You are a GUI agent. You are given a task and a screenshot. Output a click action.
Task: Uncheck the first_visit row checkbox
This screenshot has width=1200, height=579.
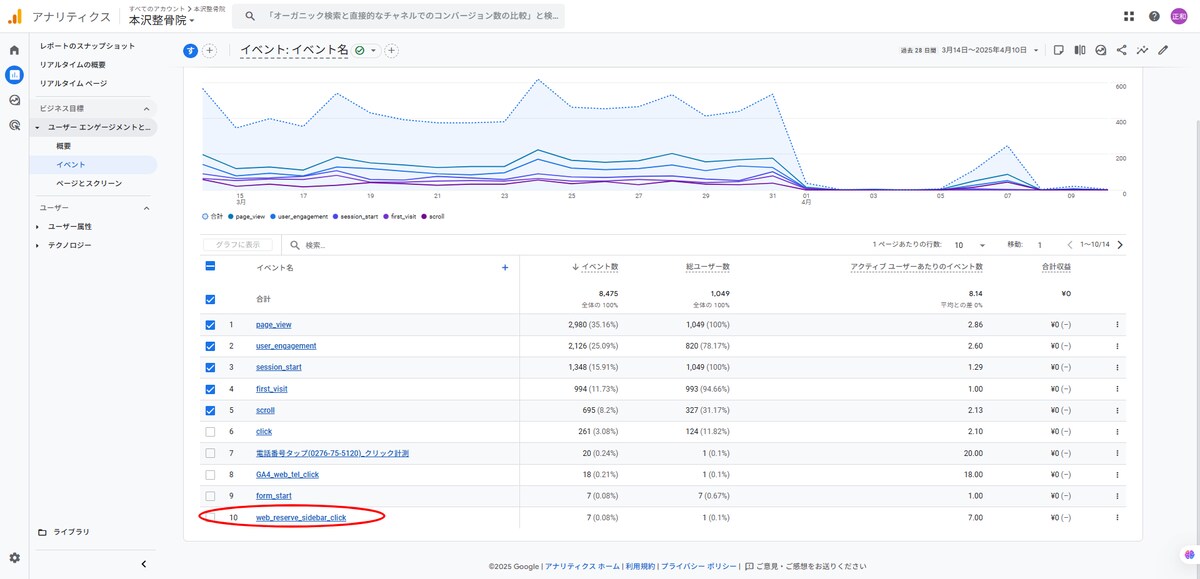tap(210, 389)
